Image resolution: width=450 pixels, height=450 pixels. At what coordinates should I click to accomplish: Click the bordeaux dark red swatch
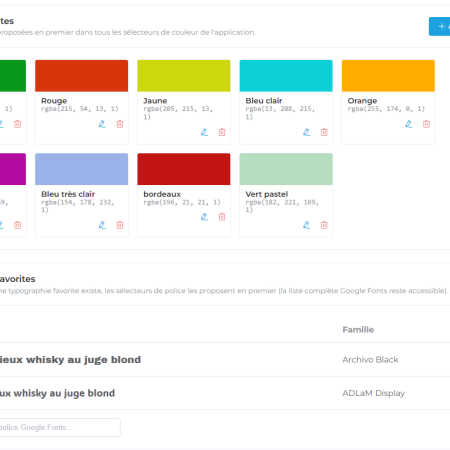click(184, 169)
